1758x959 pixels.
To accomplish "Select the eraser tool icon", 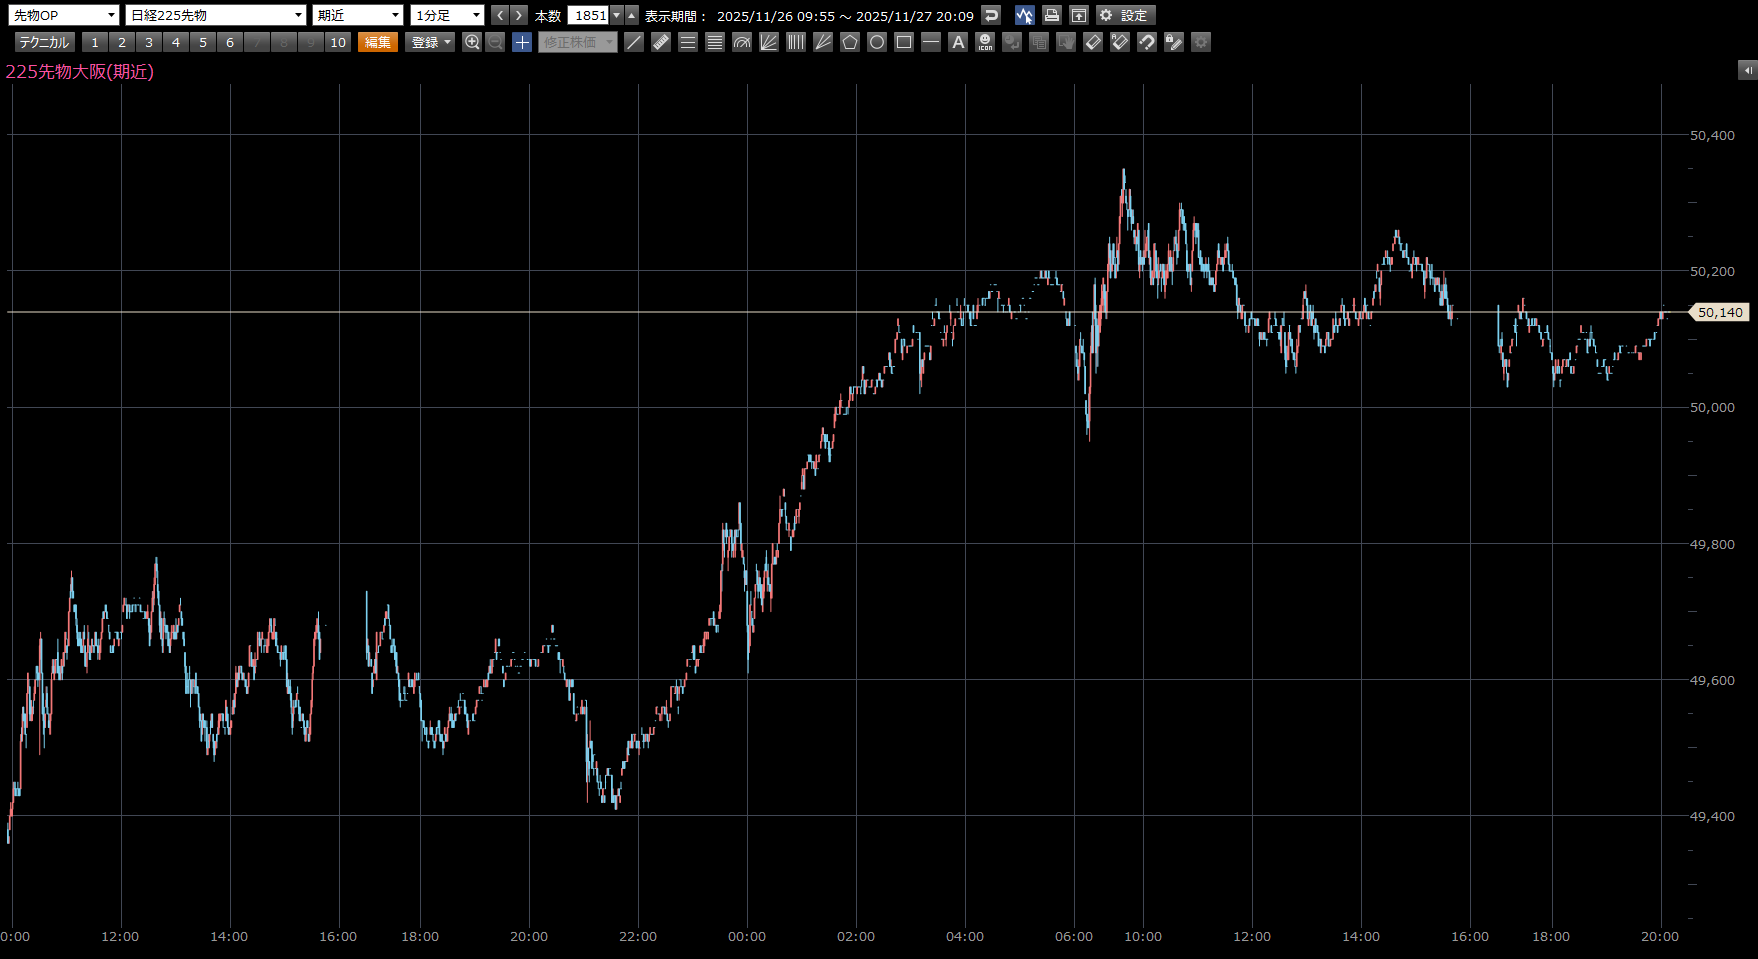I will 1093,42.
